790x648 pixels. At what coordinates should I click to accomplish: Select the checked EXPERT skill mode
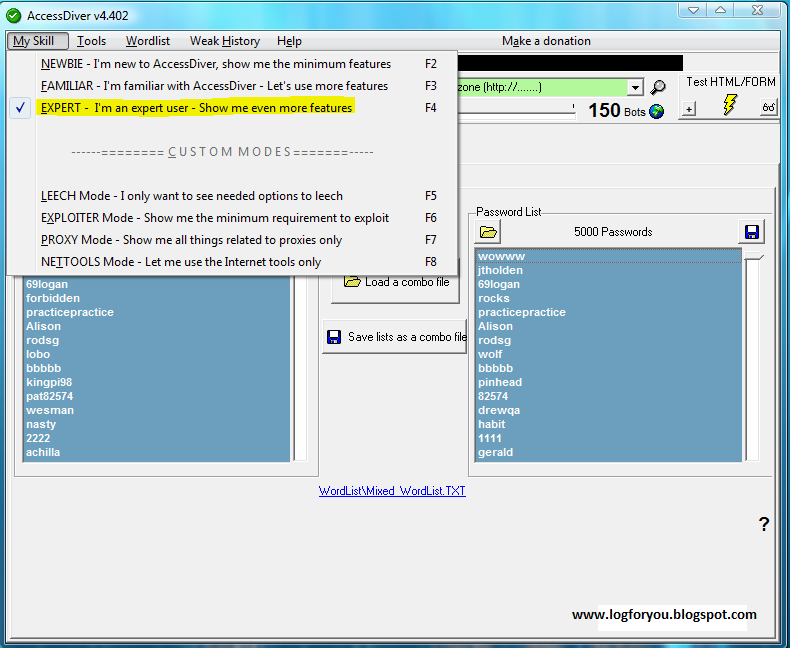coord(232,108)
